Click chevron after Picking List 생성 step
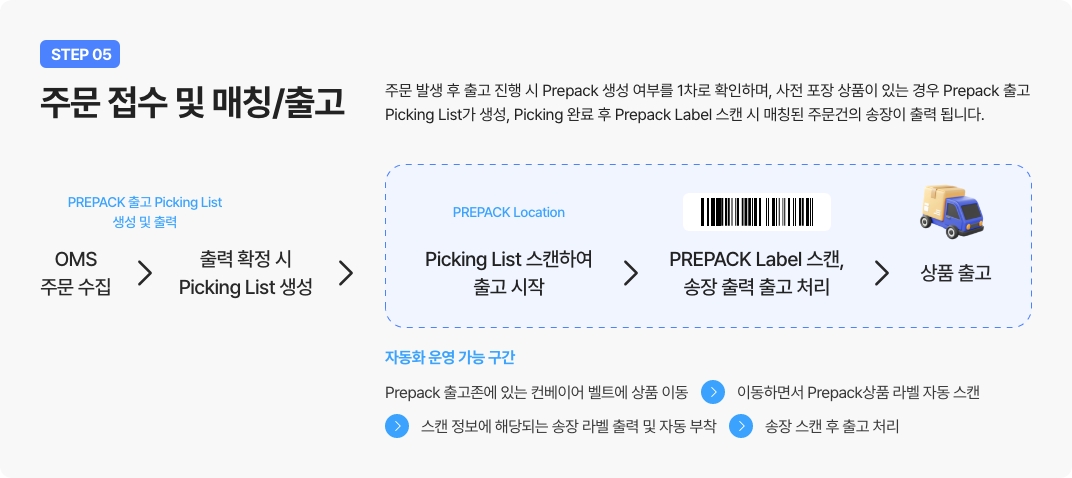1072x478 pixels. click(346, 273)
